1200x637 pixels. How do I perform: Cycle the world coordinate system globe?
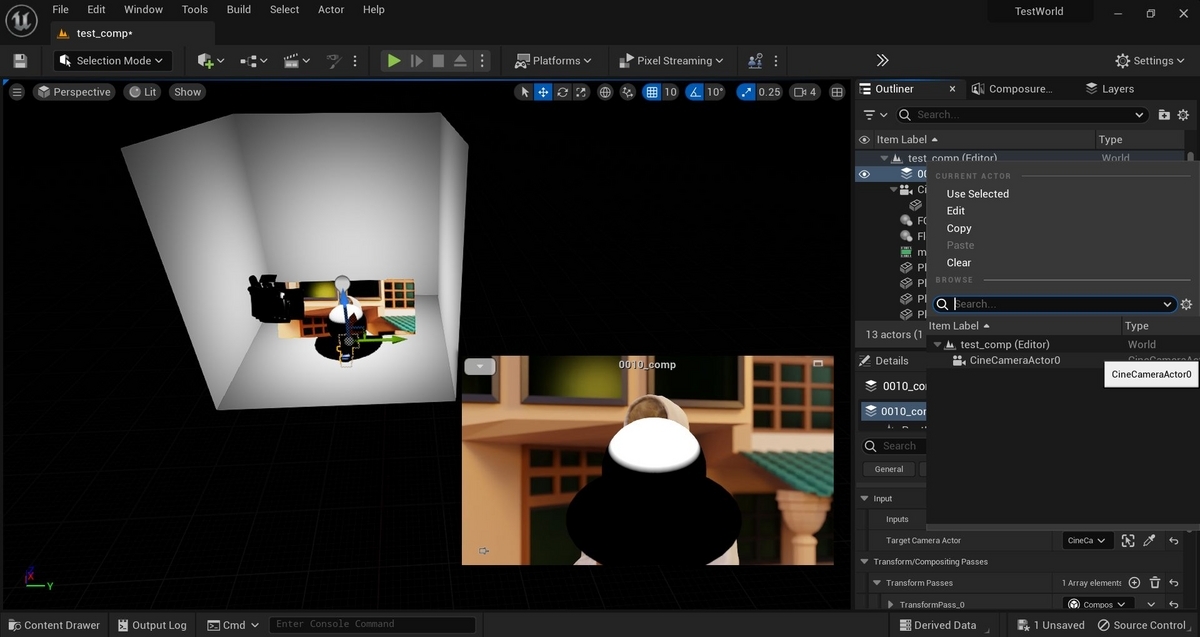coord(605,92)
